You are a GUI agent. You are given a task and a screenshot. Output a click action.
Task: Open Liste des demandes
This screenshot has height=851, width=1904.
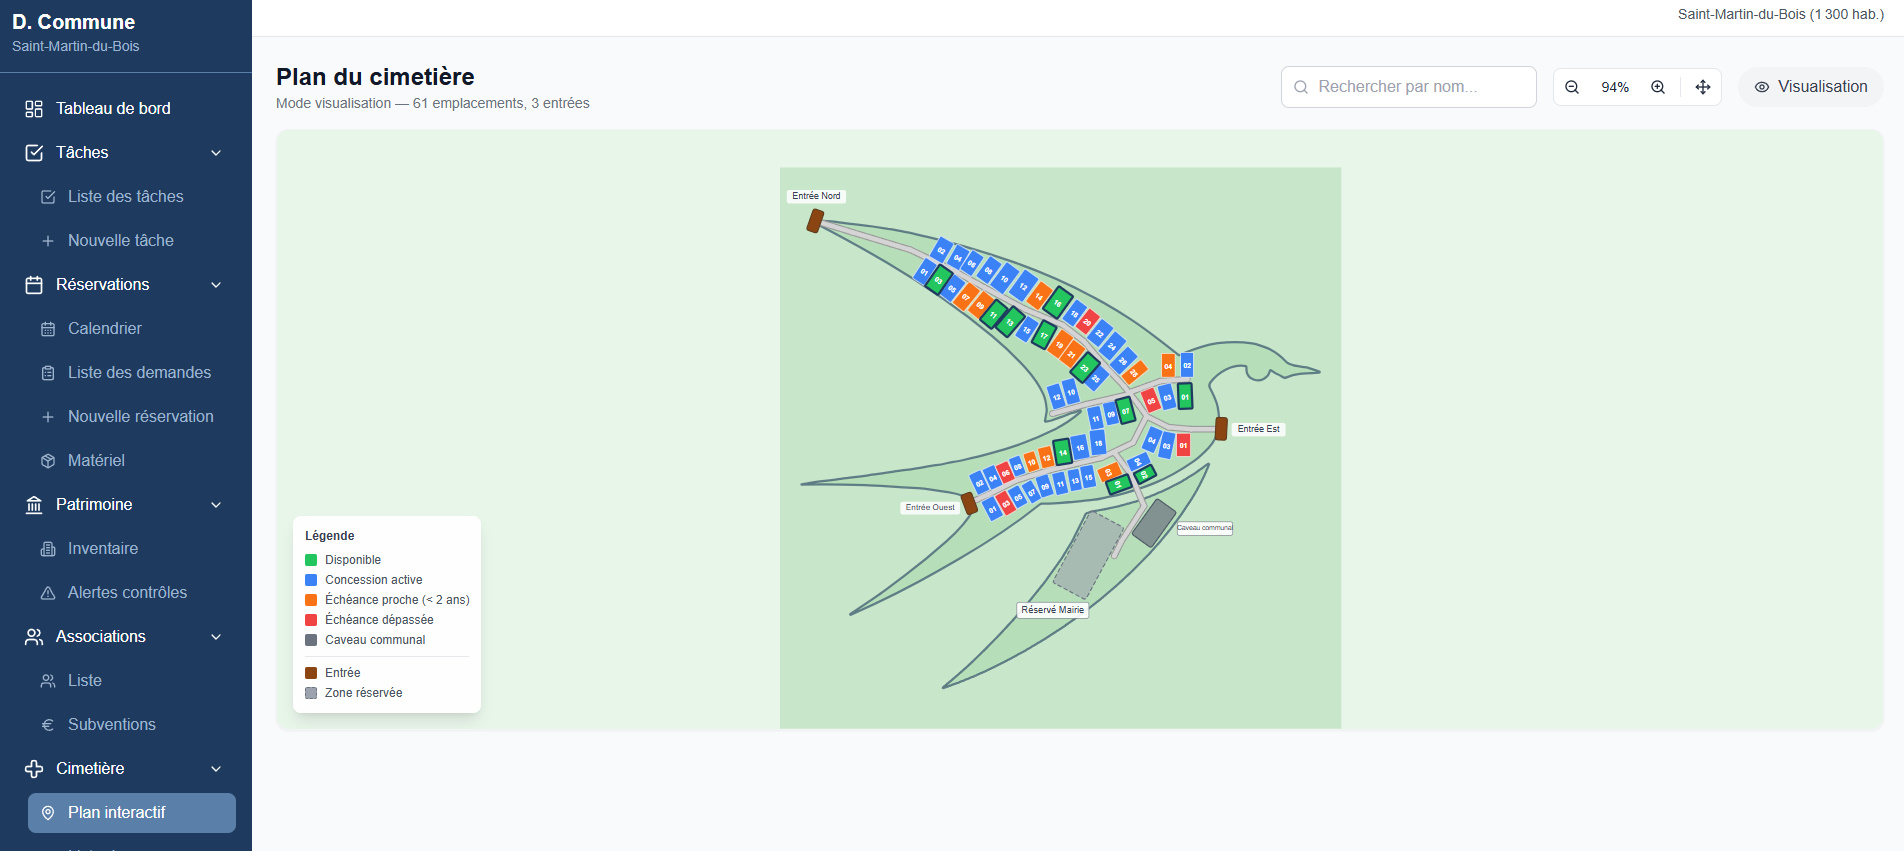point(139,372)
